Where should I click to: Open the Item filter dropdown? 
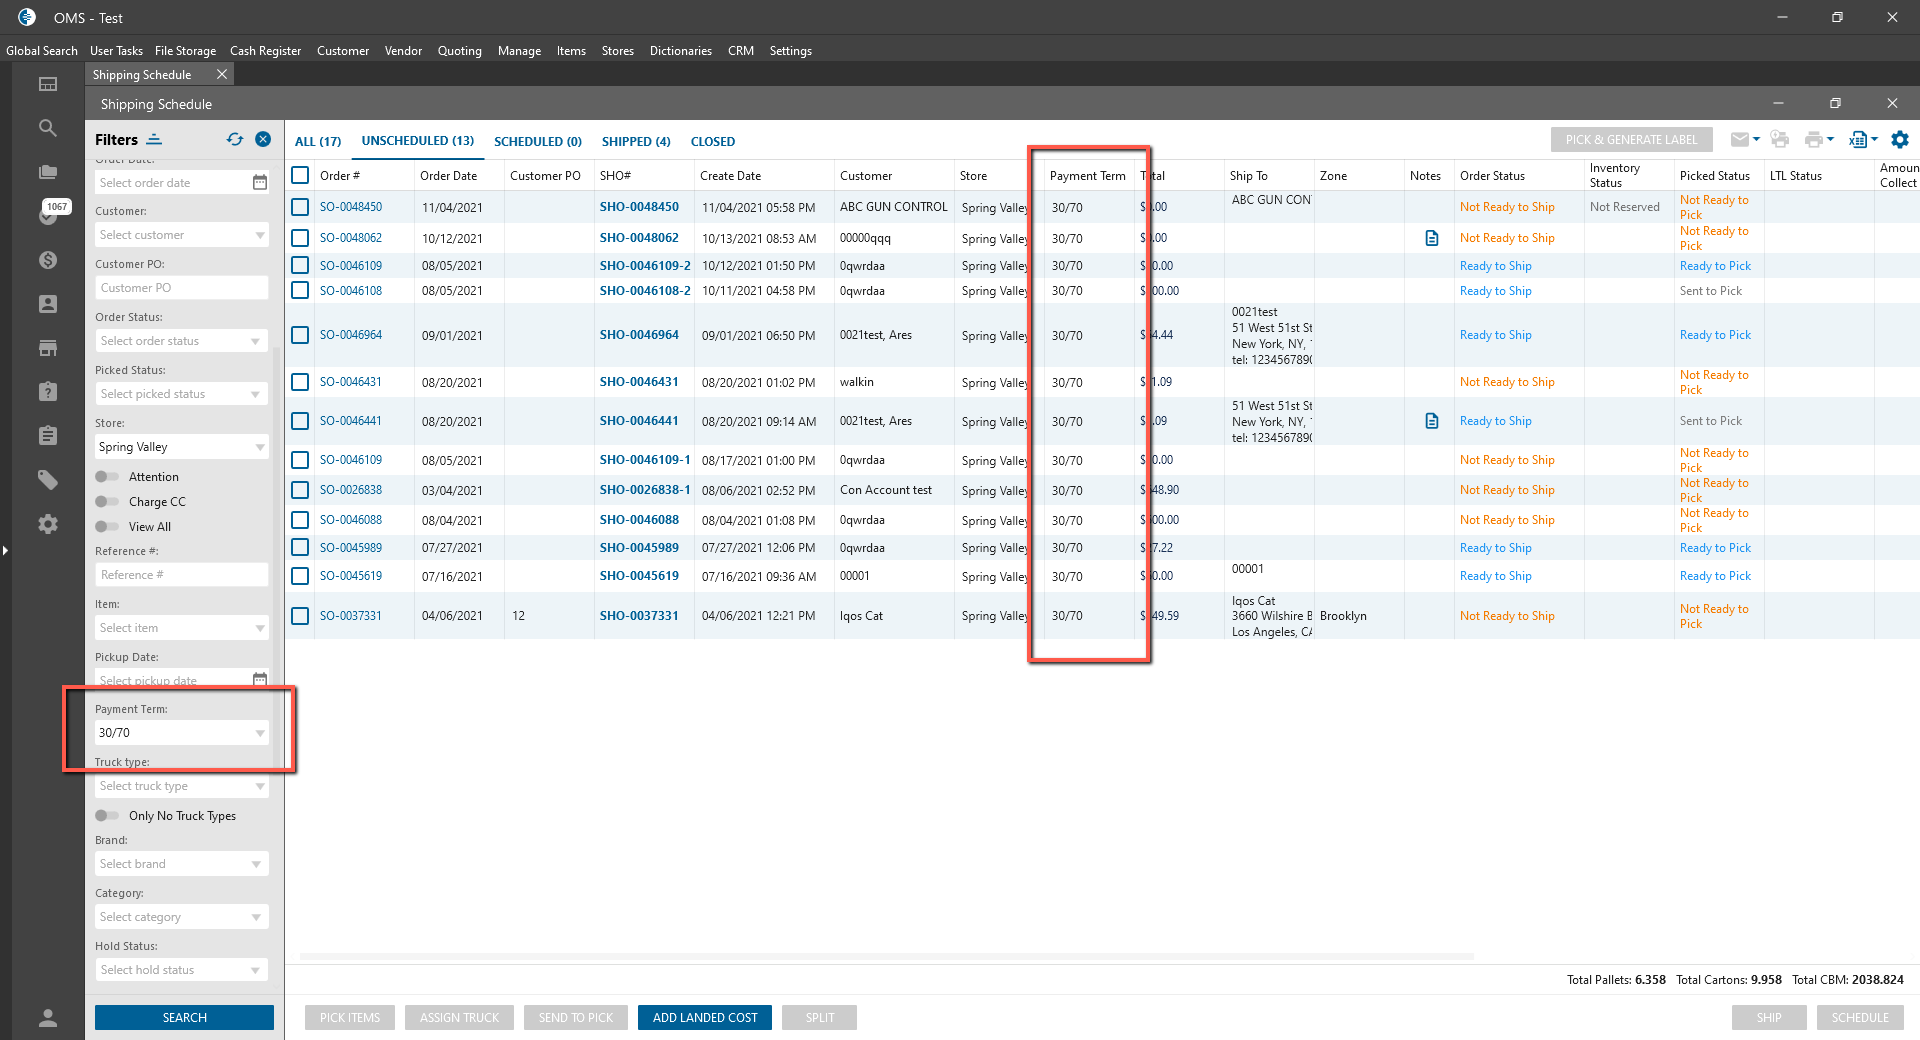coord(182,628)
